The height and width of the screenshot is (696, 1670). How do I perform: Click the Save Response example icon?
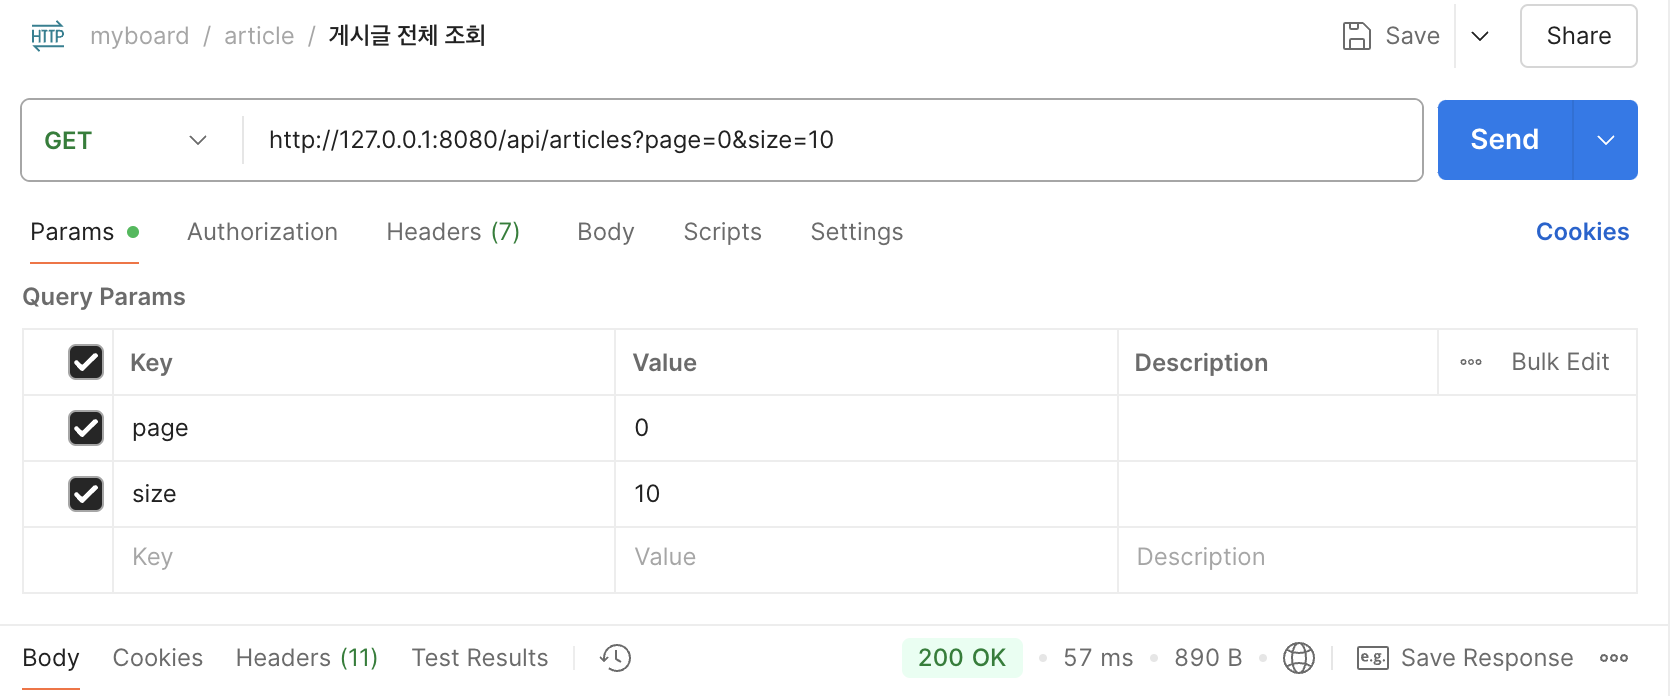click(1372, 658)
